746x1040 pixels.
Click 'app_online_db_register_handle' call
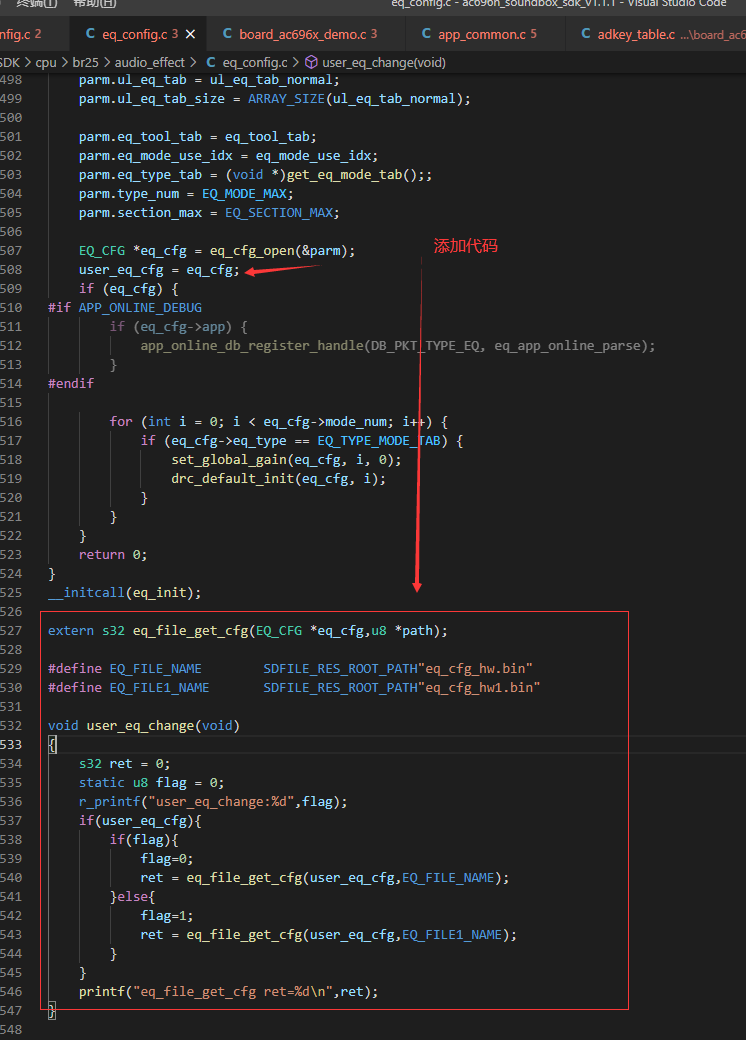[252, 346]
